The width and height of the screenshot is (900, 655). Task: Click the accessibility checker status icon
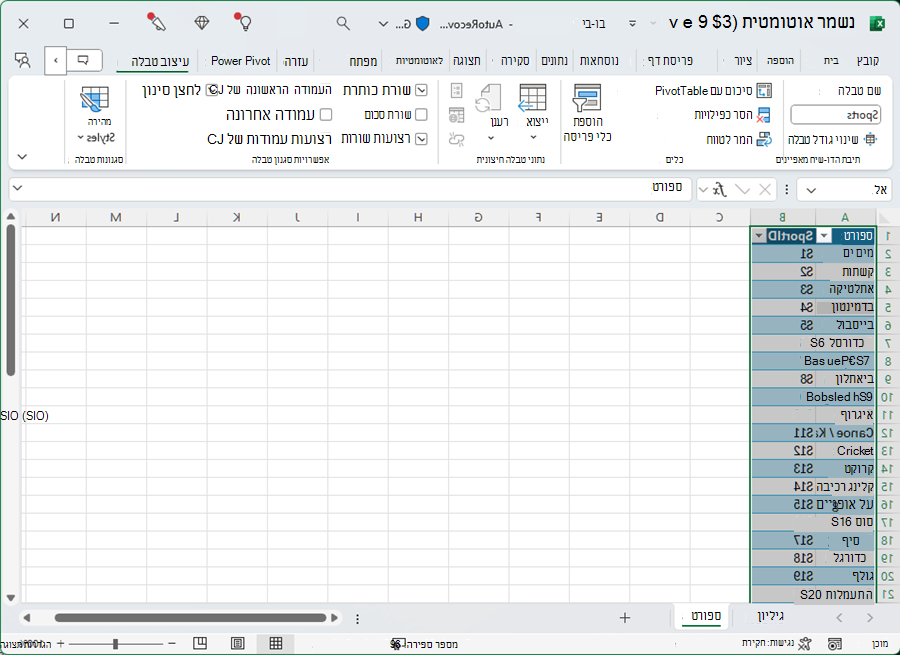click(x=805, y=644)
